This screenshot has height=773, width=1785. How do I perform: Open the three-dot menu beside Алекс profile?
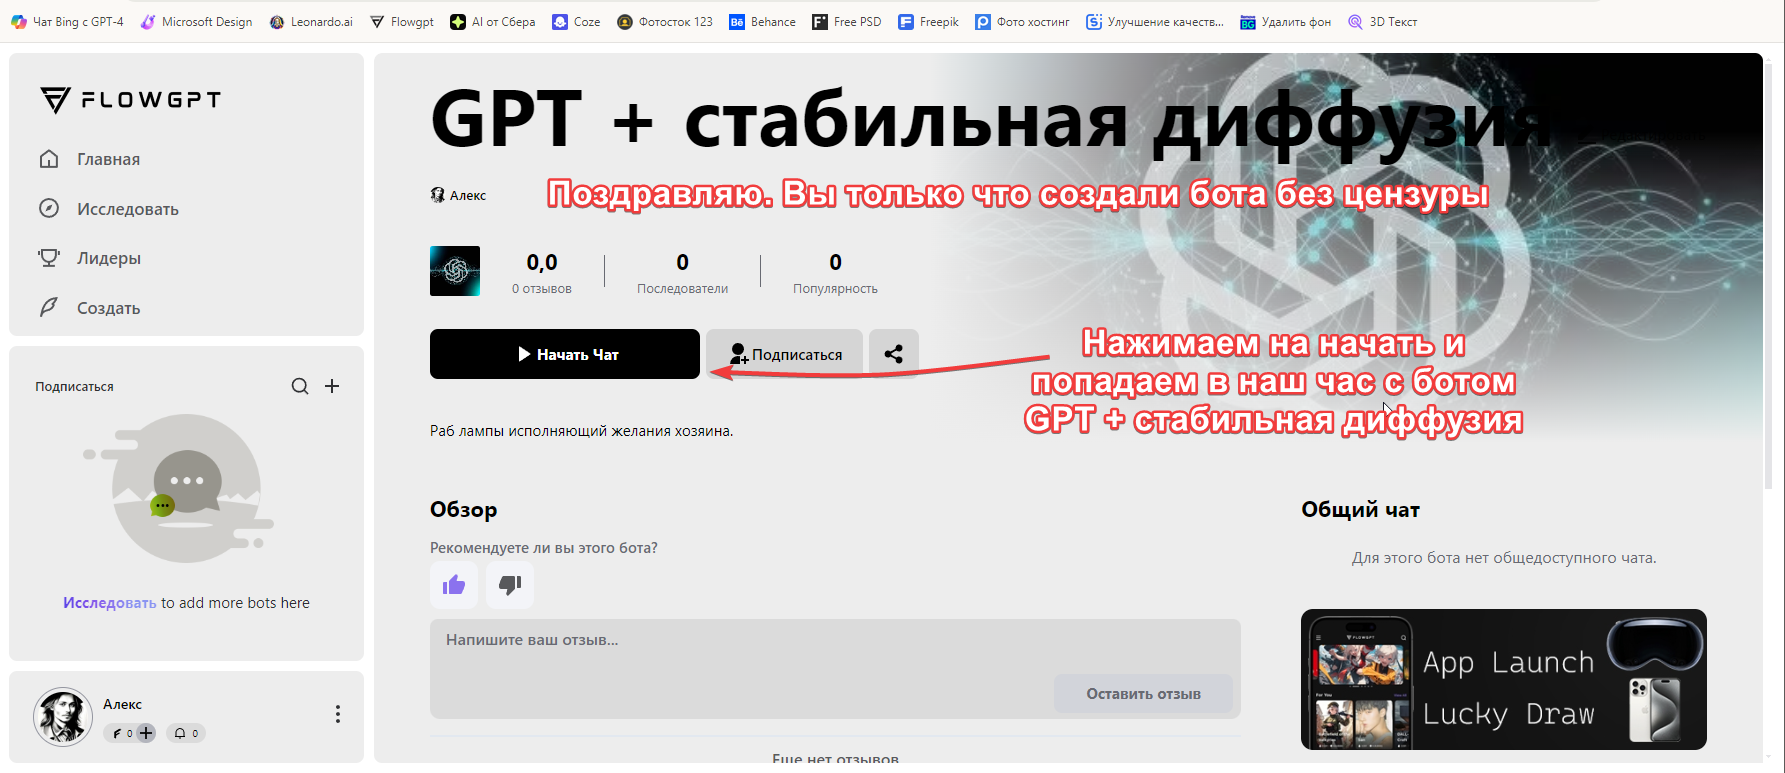point(338,714)
